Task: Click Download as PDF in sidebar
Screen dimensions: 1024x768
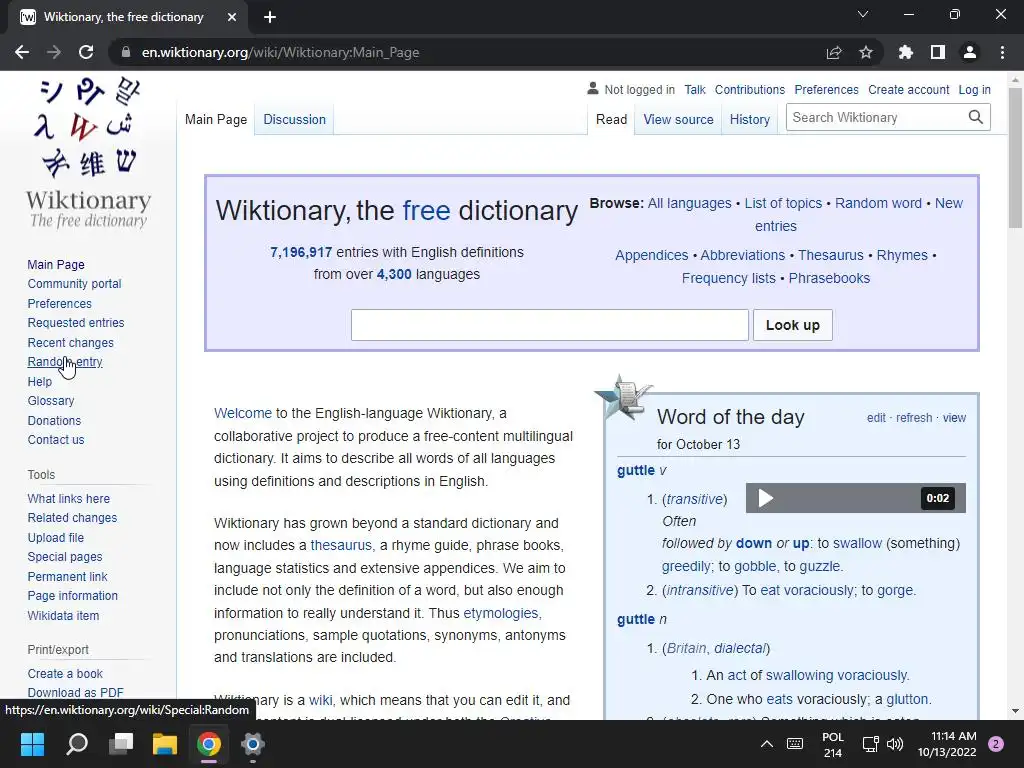Action: tap(75, 692)
